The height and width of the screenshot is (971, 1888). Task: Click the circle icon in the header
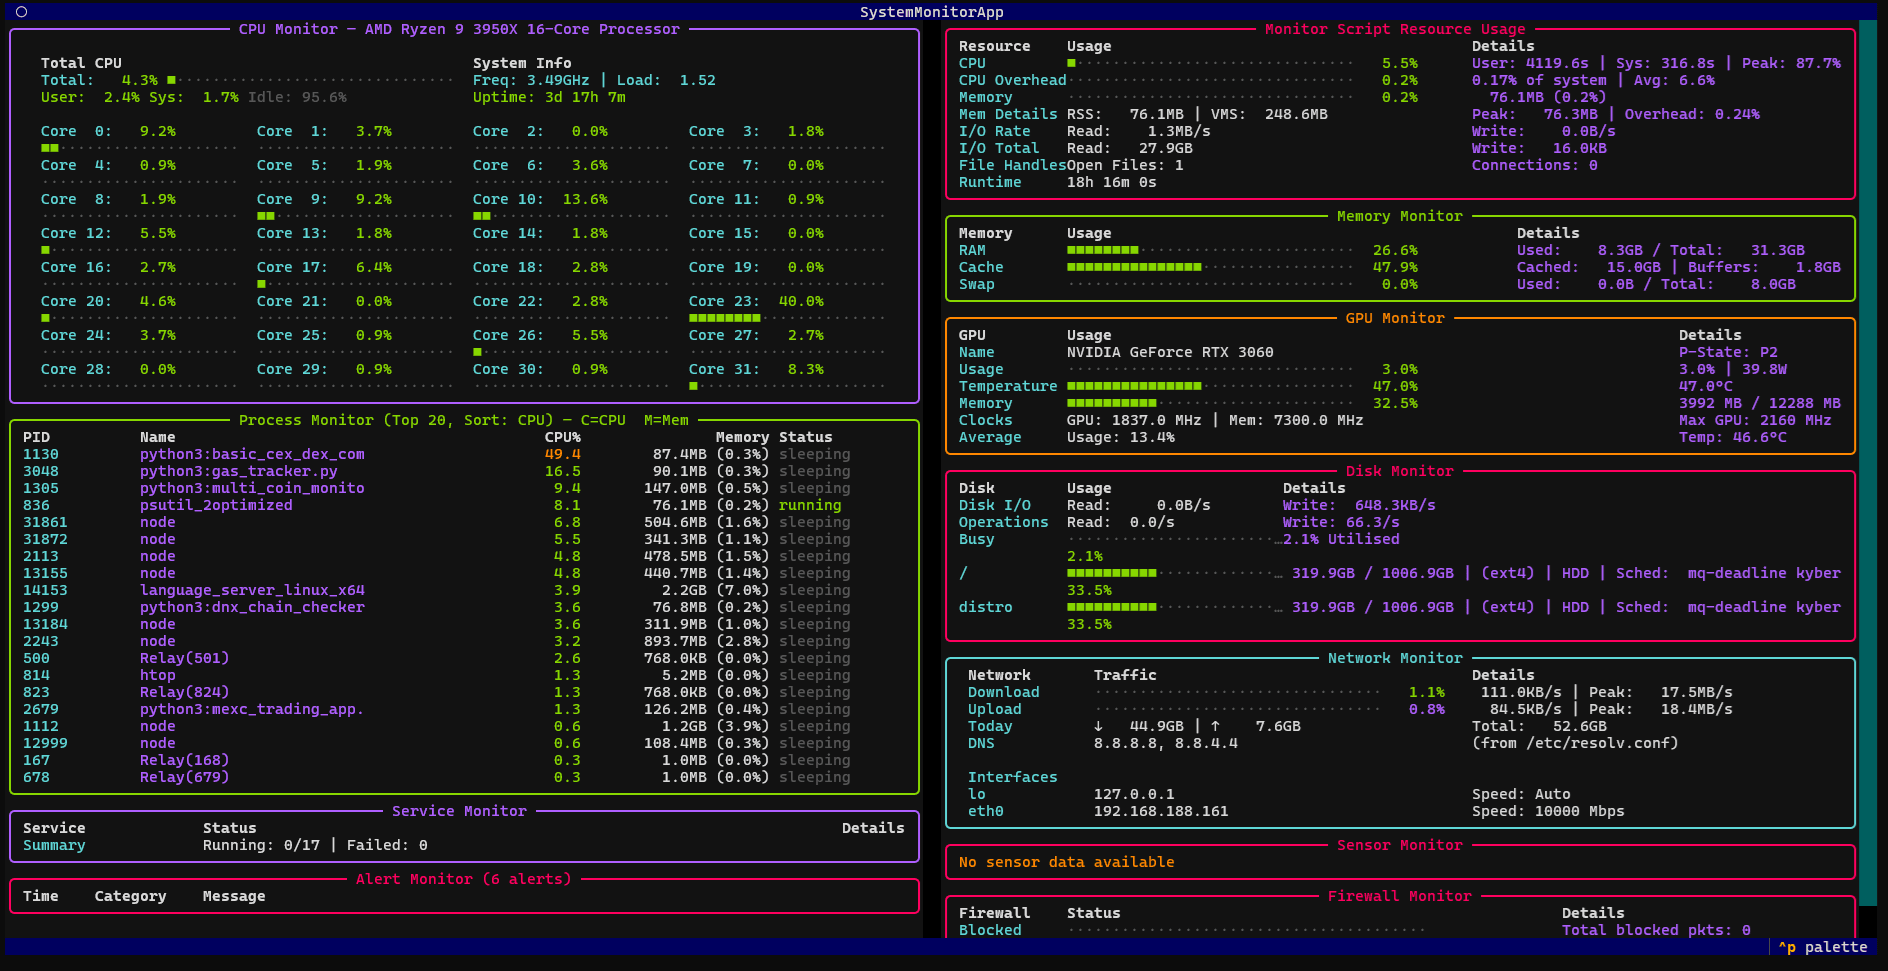coord(21,12)
